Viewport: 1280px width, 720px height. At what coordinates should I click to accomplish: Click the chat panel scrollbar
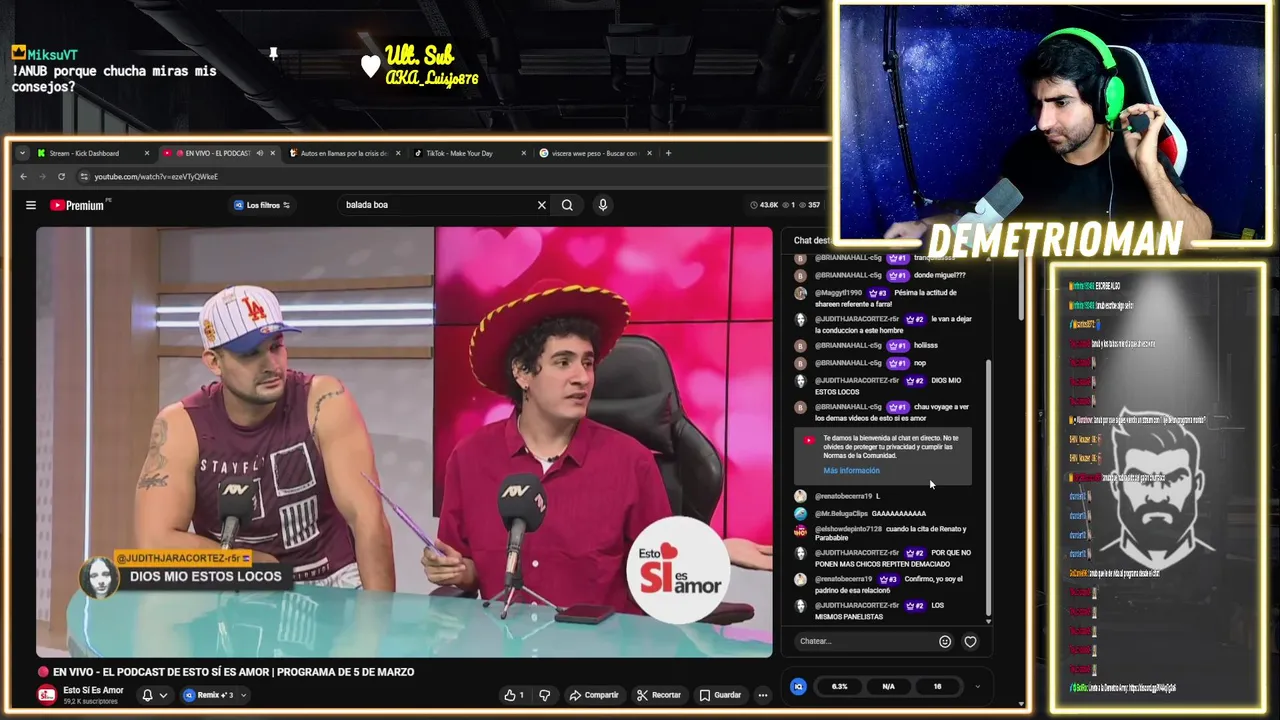[x=989, y=490]
